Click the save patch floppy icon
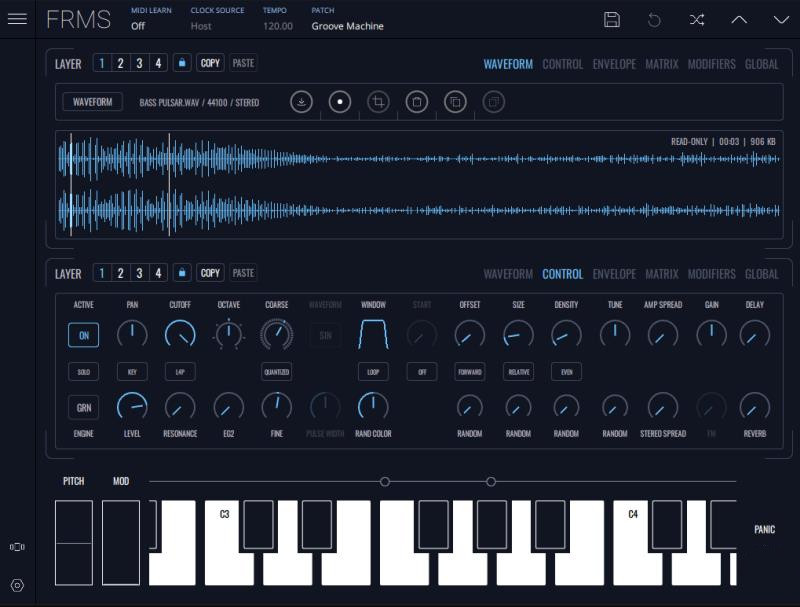The width and height of the screenshot is (800, 607). click(612, 20)
